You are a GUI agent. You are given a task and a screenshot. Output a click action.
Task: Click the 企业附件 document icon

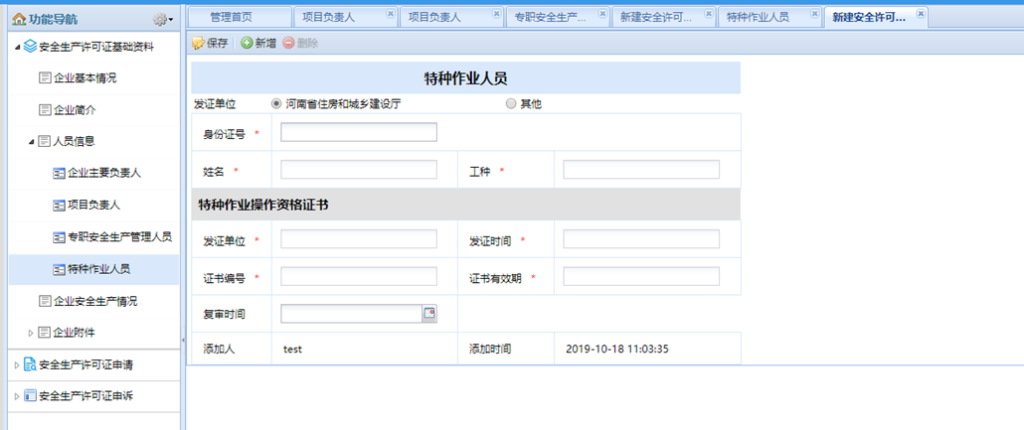click(x=44, y=333)
